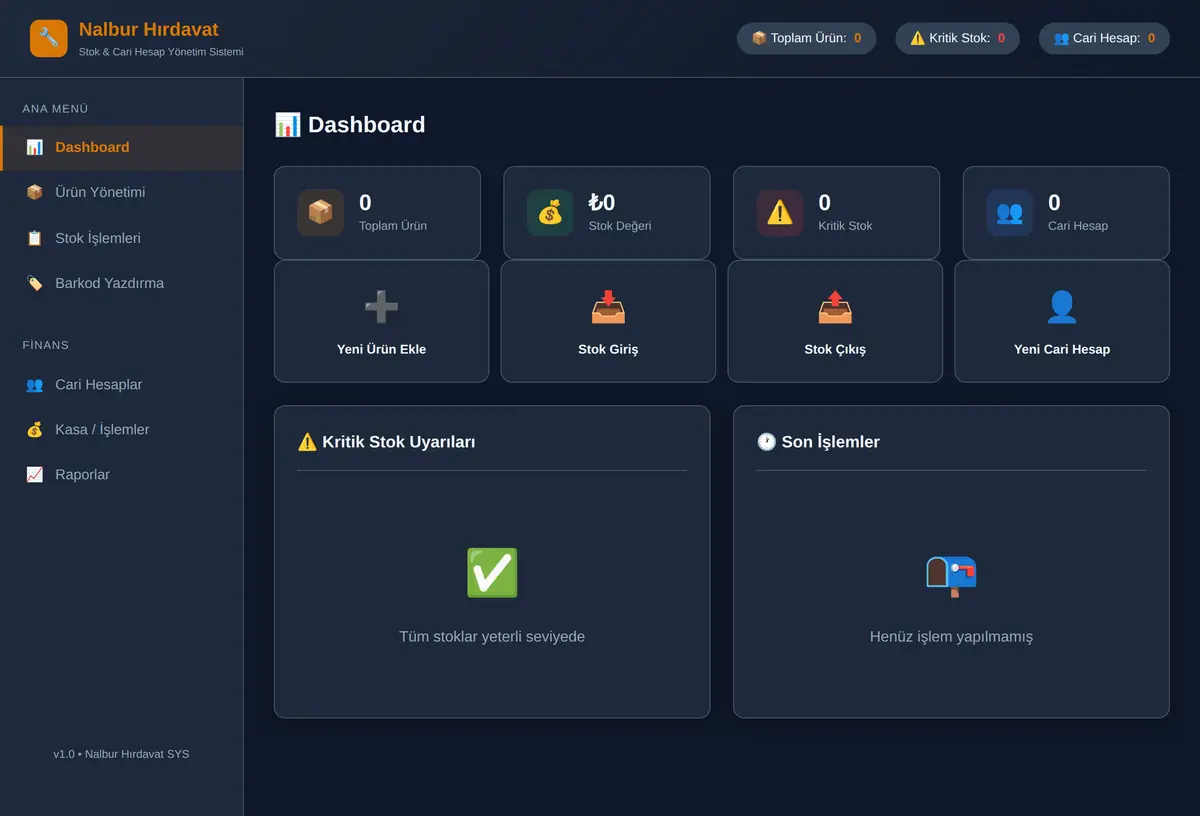Click the Dashboard chart icon in sidebar

35,147
